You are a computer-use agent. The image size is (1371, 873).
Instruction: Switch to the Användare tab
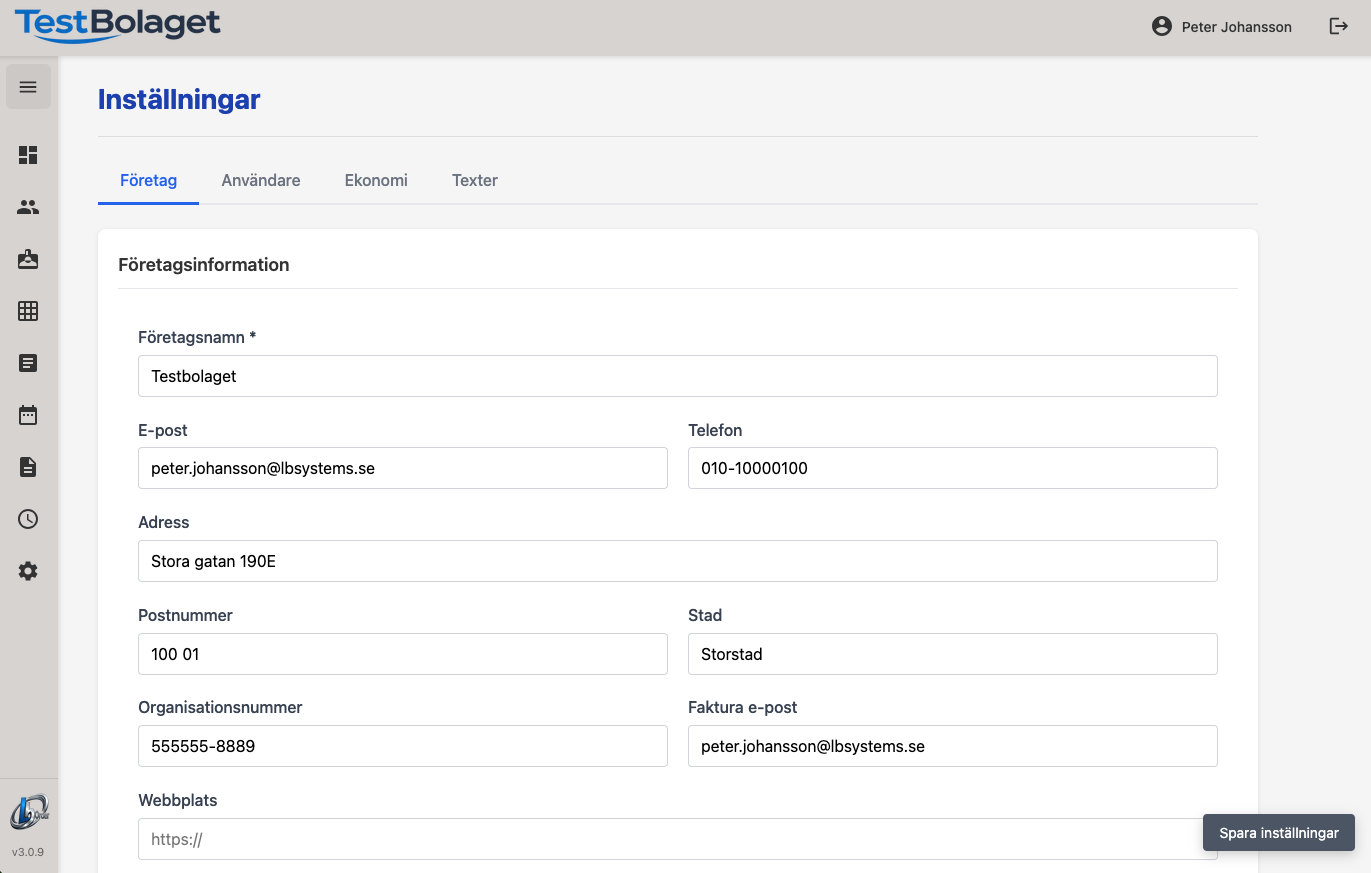pos(261,181)
